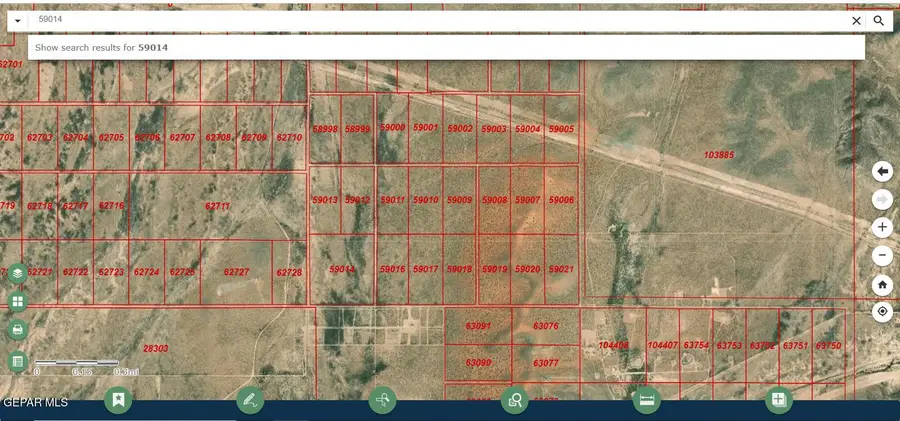
Task: Zoom out with the minus button
Action: pyautogui.click(x=882, y=255)
